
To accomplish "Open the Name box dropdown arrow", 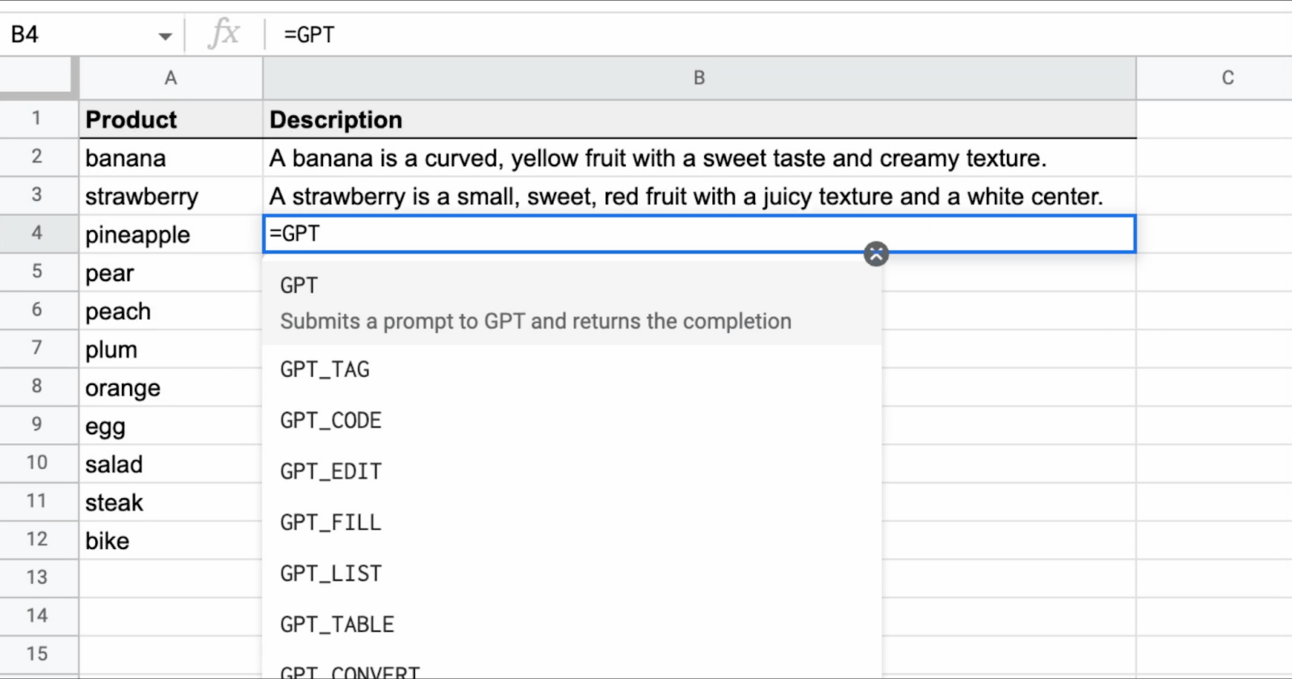I will 165,37.
